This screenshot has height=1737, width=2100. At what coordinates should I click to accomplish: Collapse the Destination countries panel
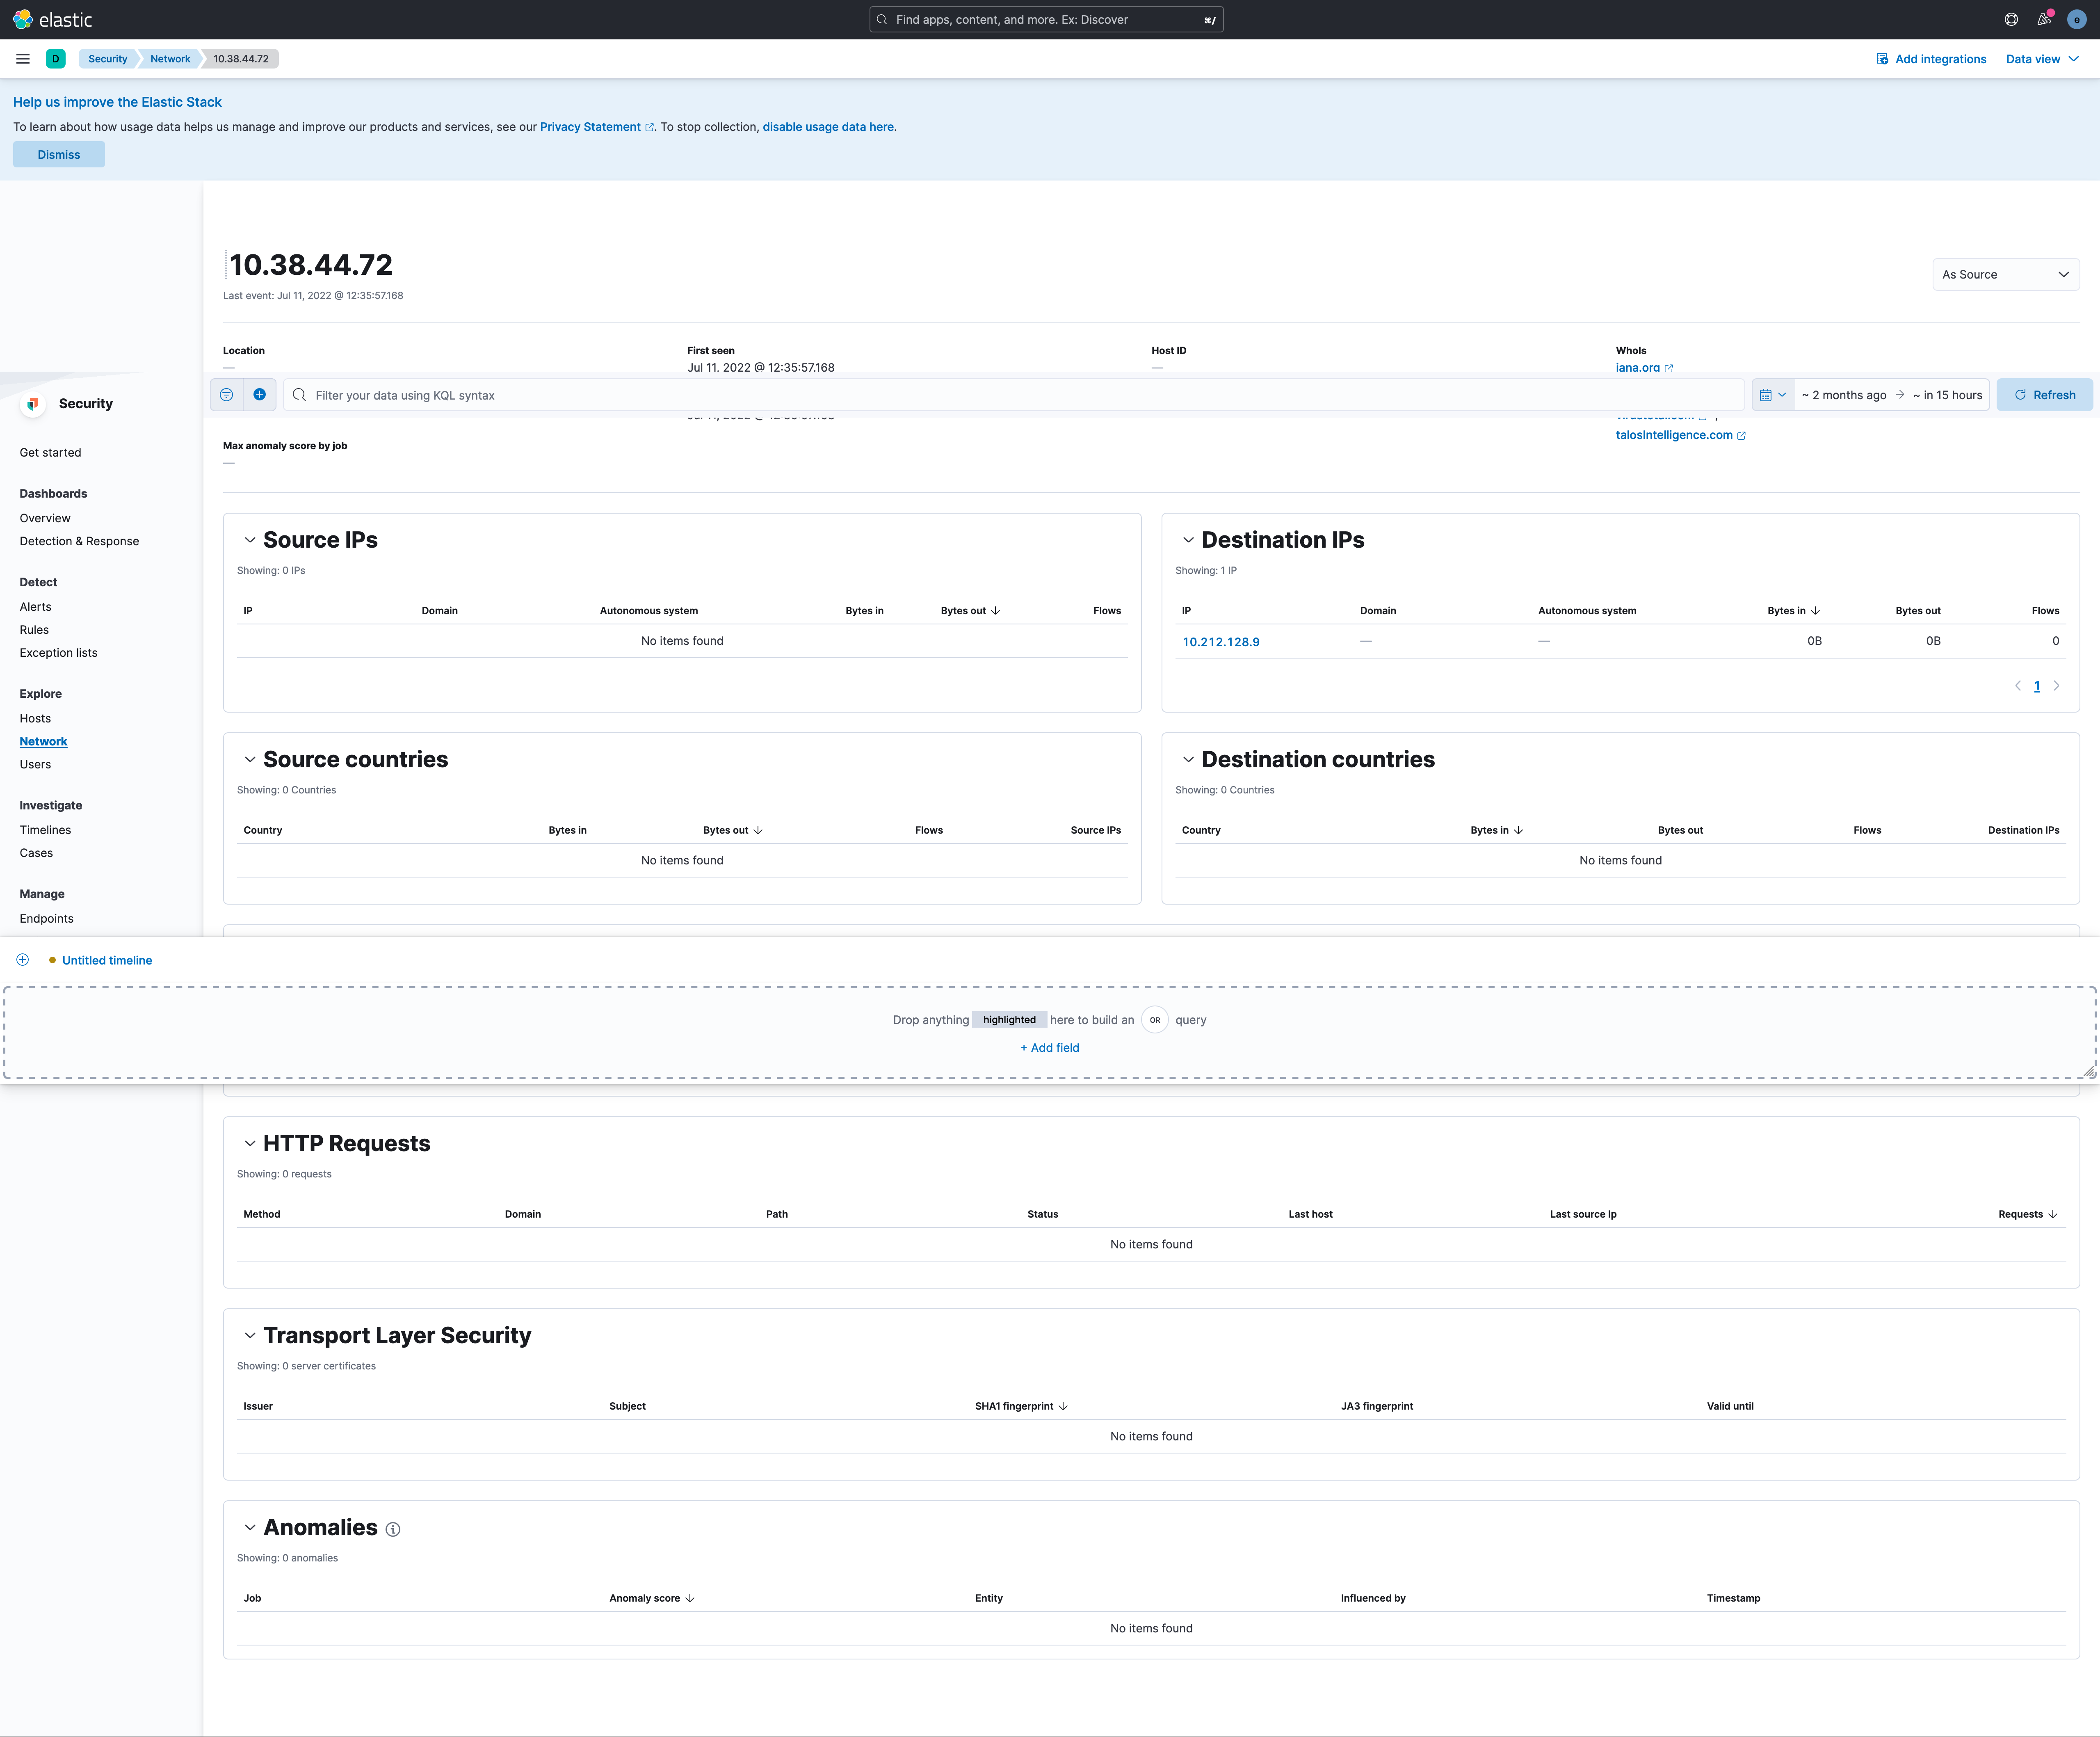[x=1188, y=760]
